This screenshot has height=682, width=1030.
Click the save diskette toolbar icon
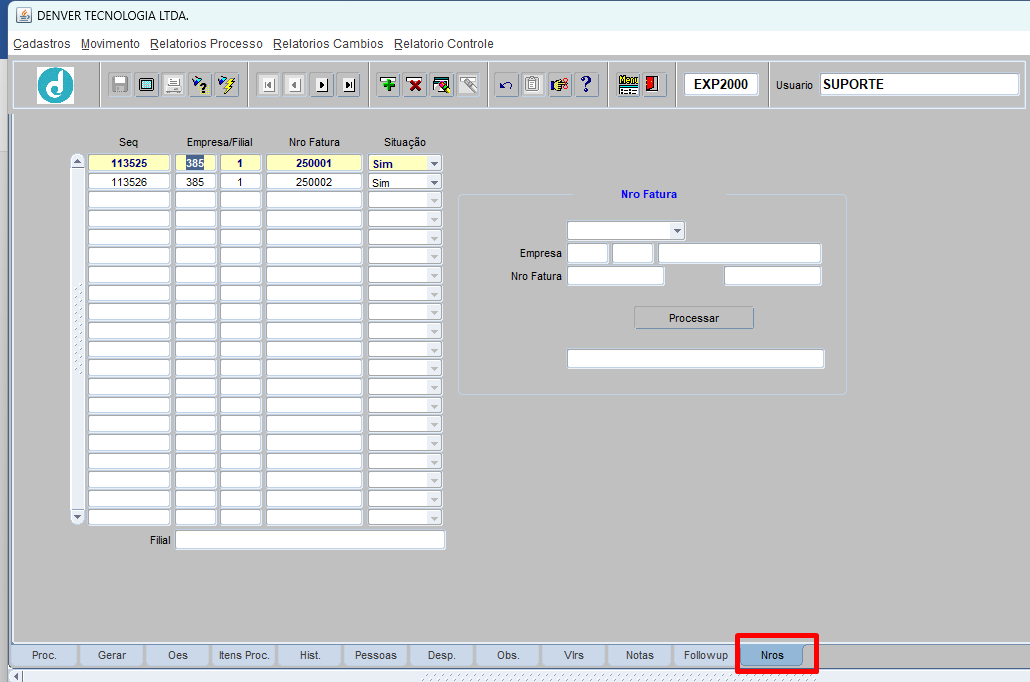[120, 85]
